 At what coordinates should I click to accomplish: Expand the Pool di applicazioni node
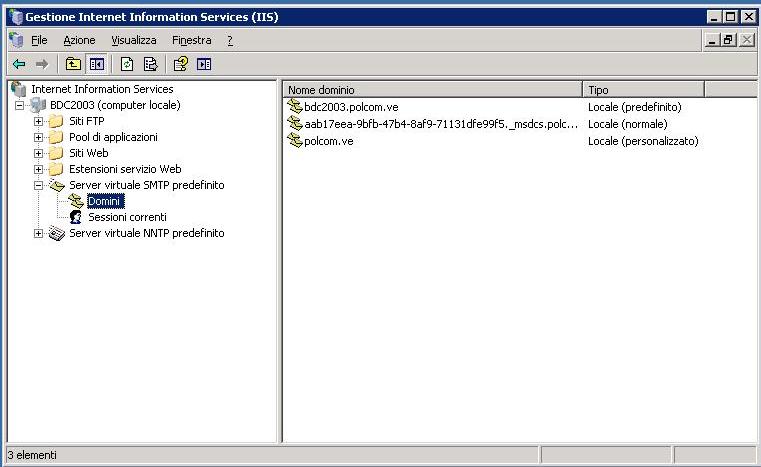(x=38, y=137)
